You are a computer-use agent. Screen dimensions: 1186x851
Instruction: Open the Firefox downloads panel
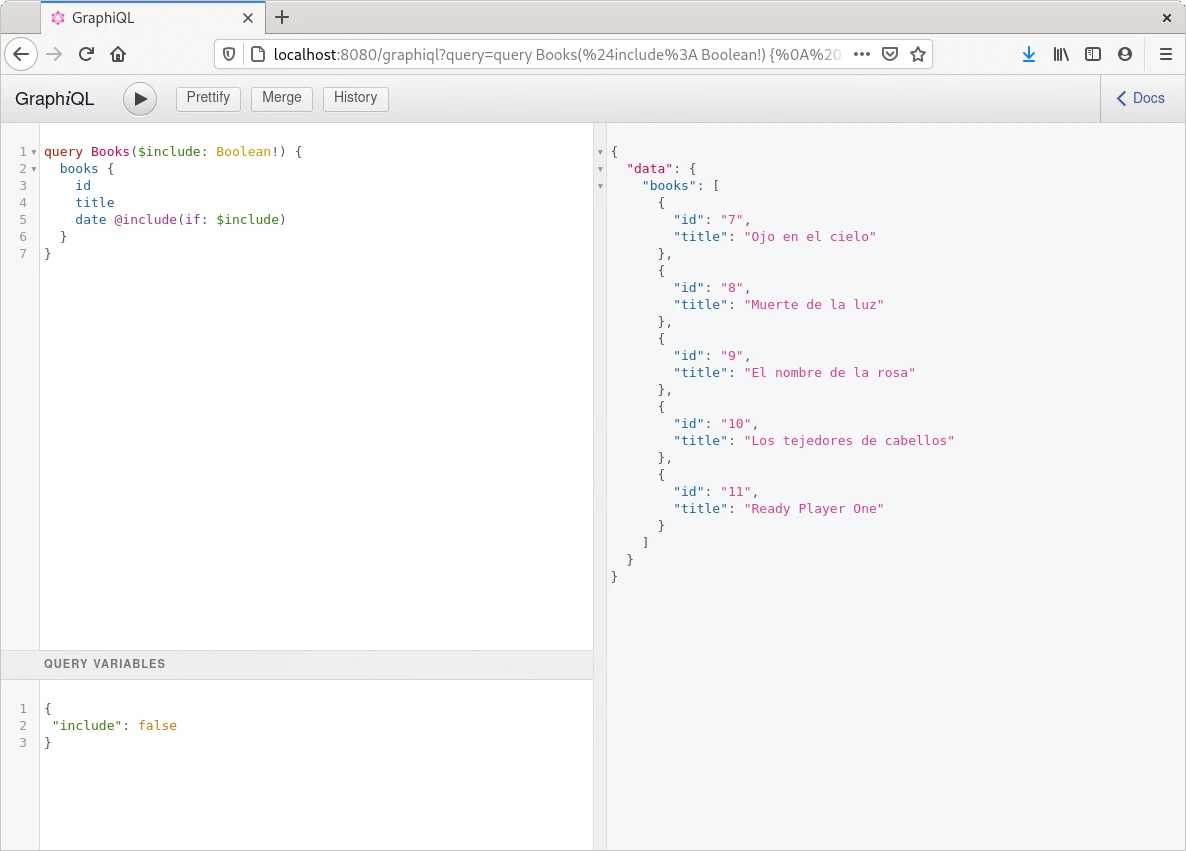(x=1029, y=54)
